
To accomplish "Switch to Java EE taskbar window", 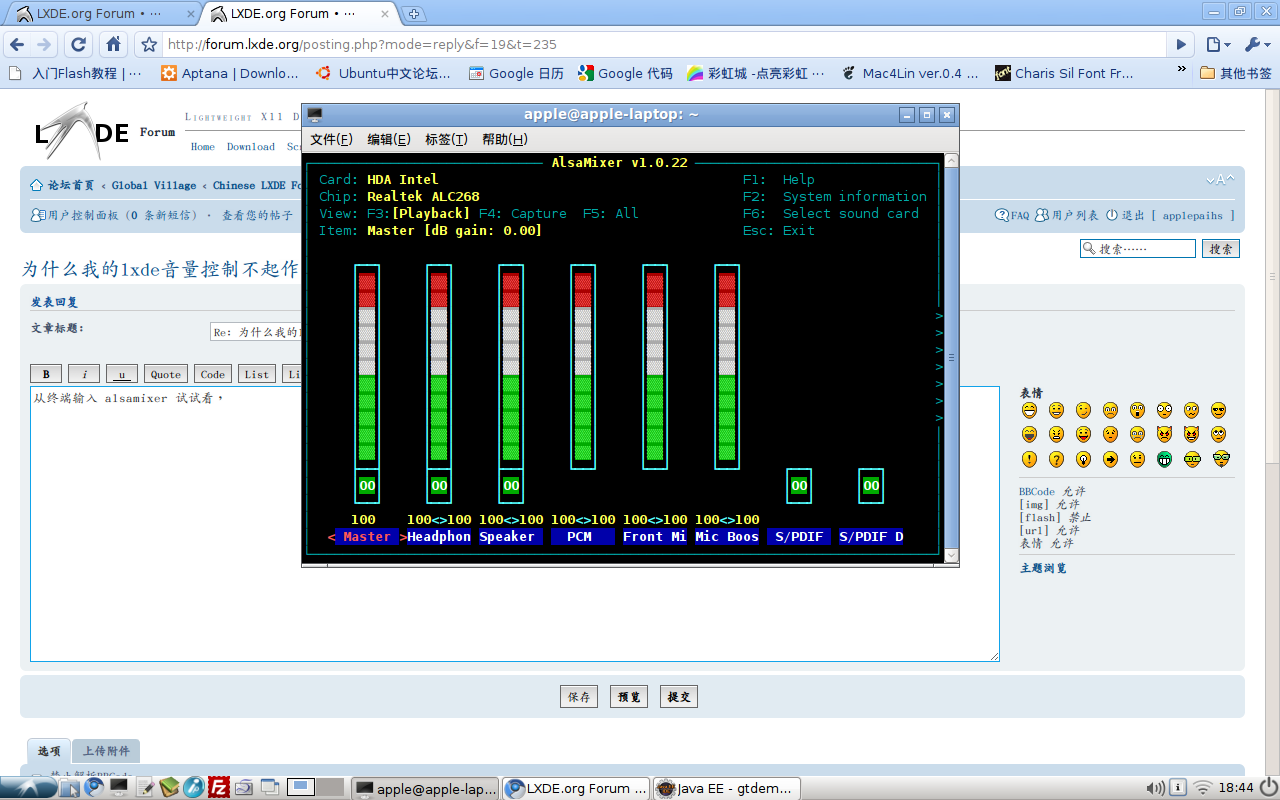I will [726, 788].
